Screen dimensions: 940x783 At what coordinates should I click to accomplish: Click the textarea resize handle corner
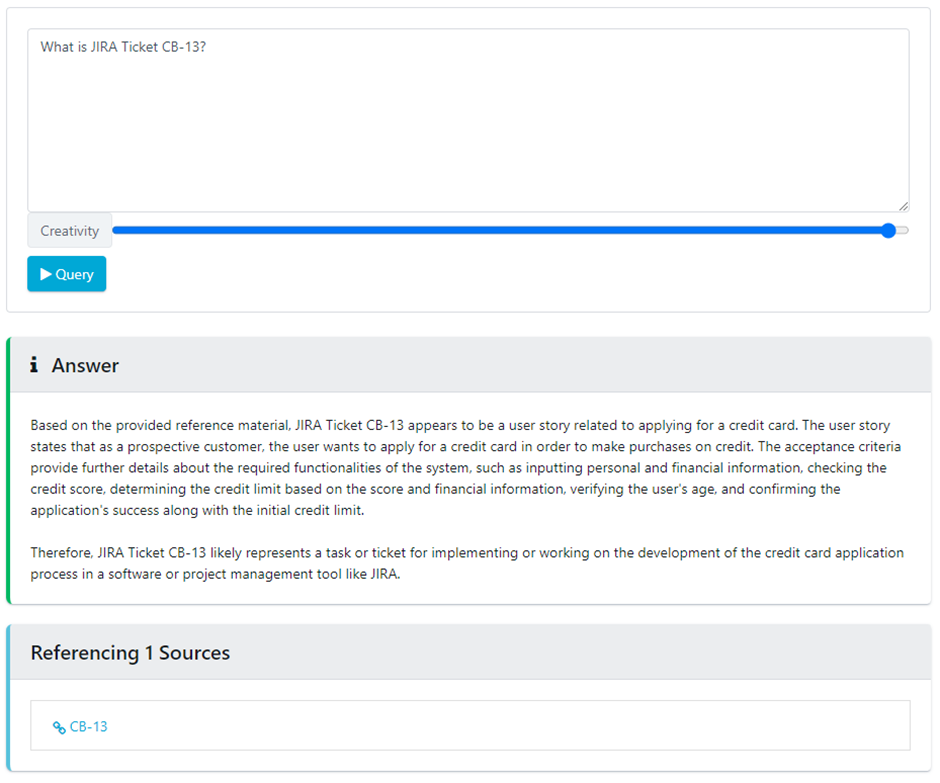(903, 206)
